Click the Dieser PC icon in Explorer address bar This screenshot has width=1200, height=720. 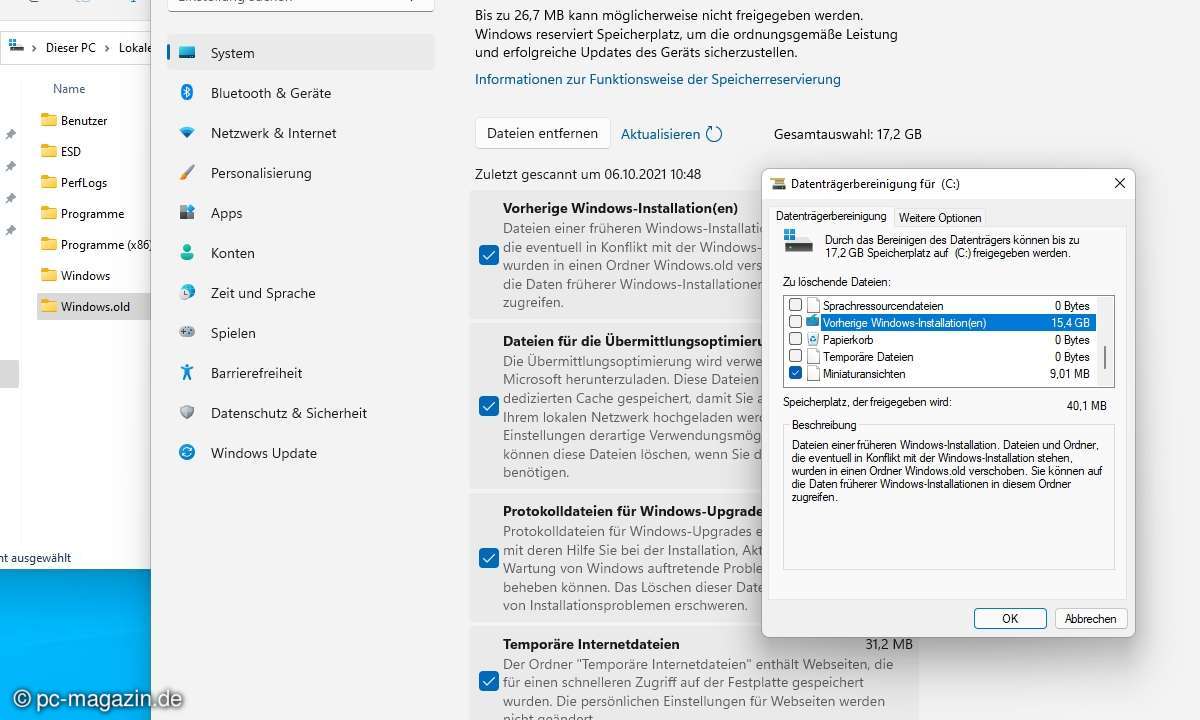point(14,47)
